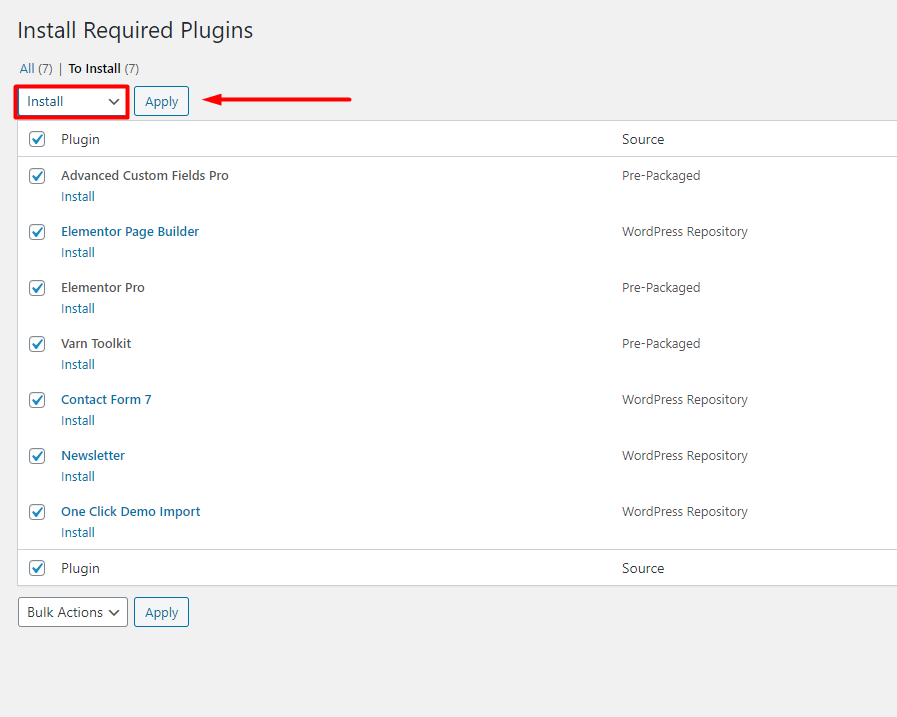Uncheck the Elementor Page Builder checkbox
This screenshot has height=717, width=897.
37,232
